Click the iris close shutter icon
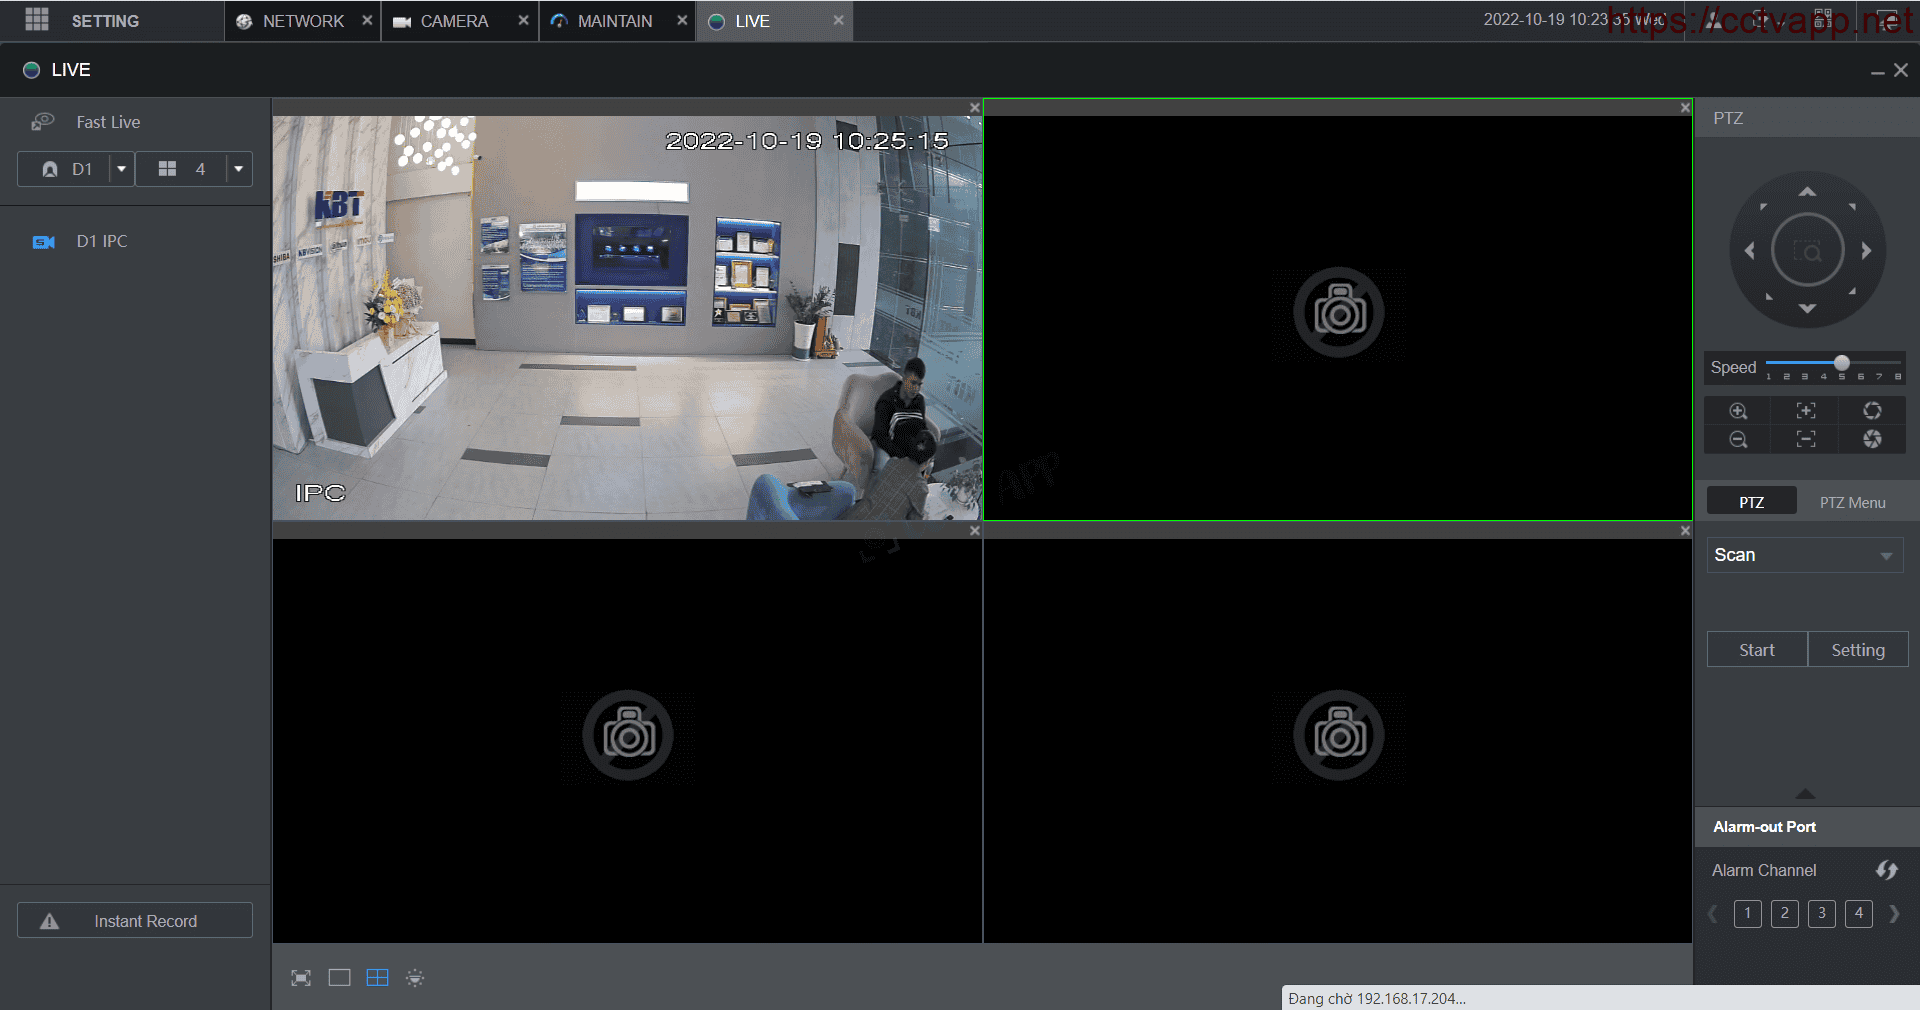 (x=1872, y=440)
